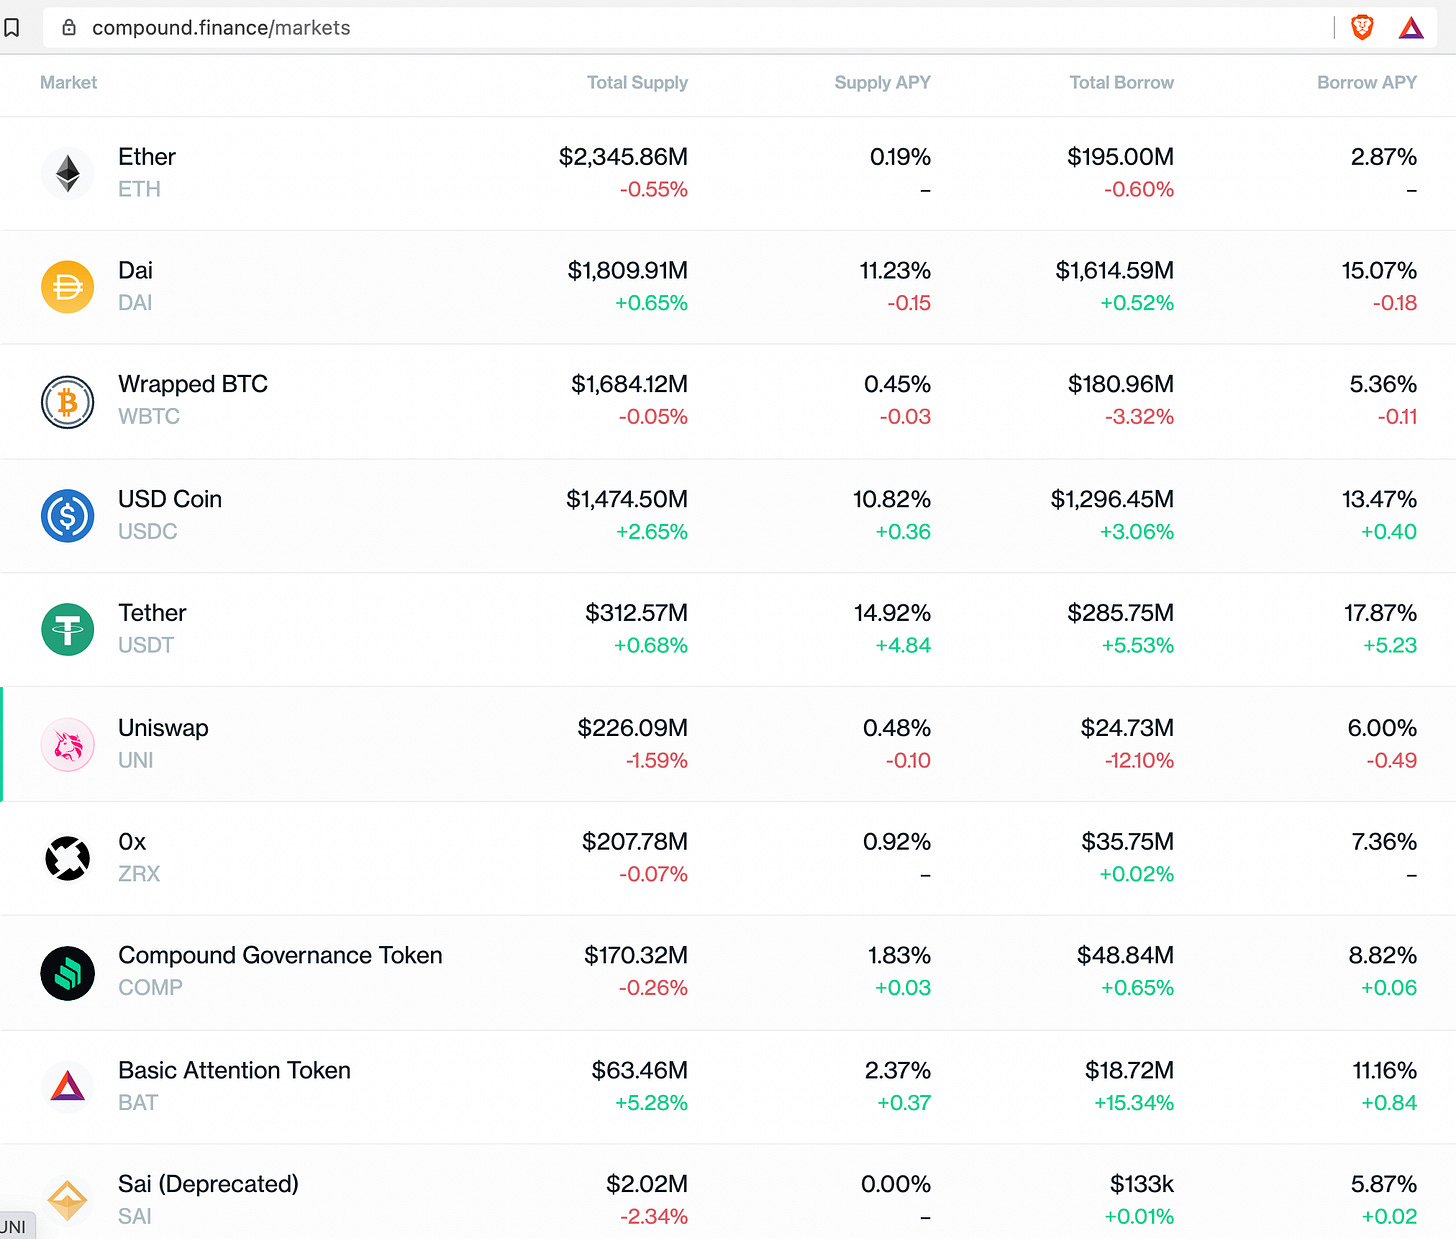
Task: Click Sai total borrow $133k
Action: click(x=1141, y=1185)
